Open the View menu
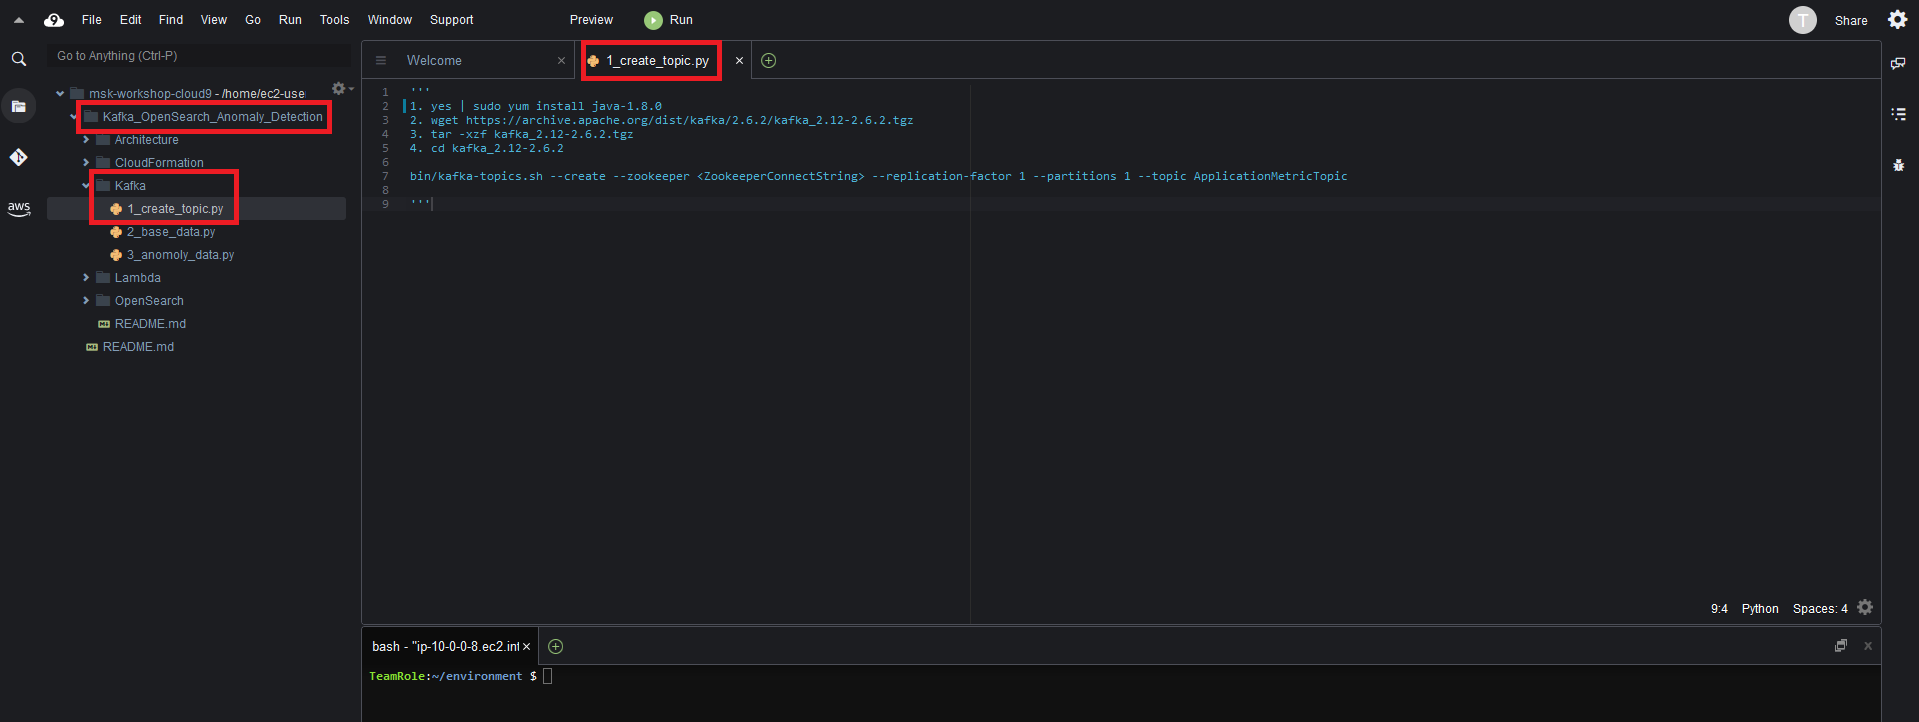 [x=214, y=20]
